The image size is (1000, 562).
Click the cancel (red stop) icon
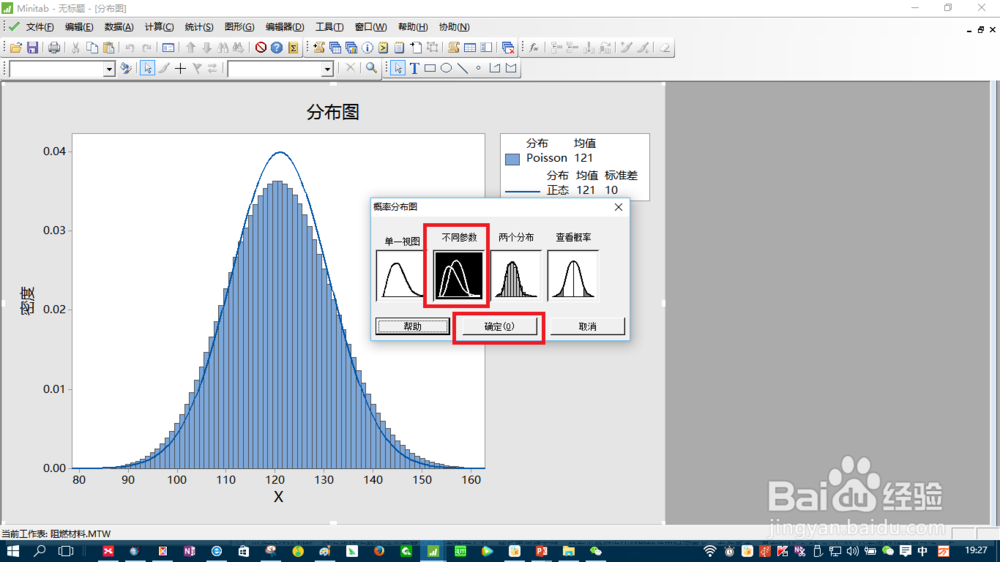click(x=260, y=48)
